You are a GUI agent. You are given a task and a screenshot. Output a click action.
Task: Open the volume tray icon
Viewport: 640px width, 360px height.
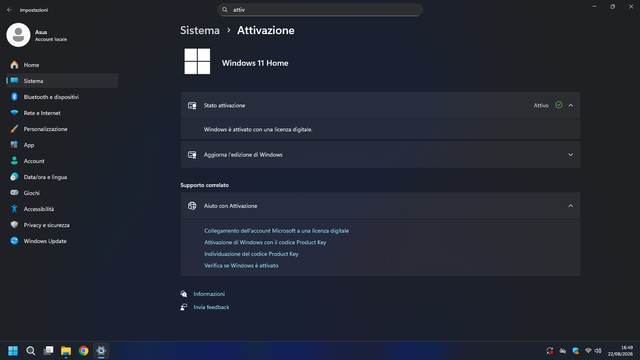598,351
